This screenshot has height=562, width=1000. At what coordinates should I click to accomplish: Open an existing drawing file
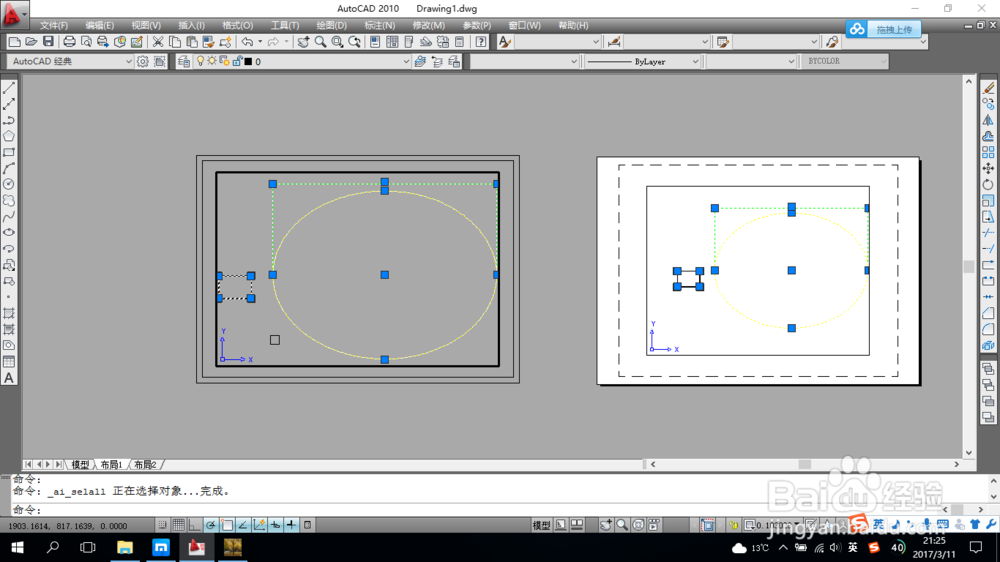coord(31,42)
